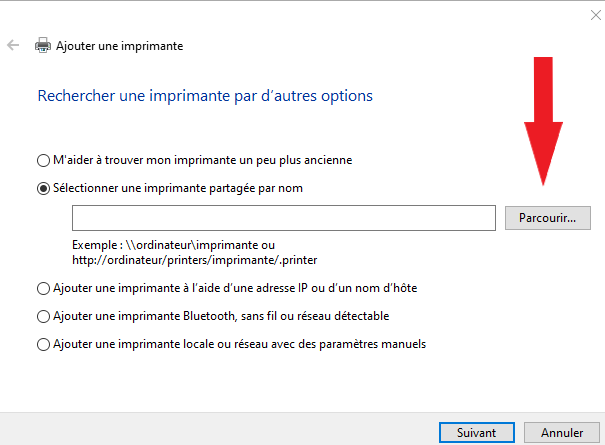Click the printer icon in the title

pos(43,45)
